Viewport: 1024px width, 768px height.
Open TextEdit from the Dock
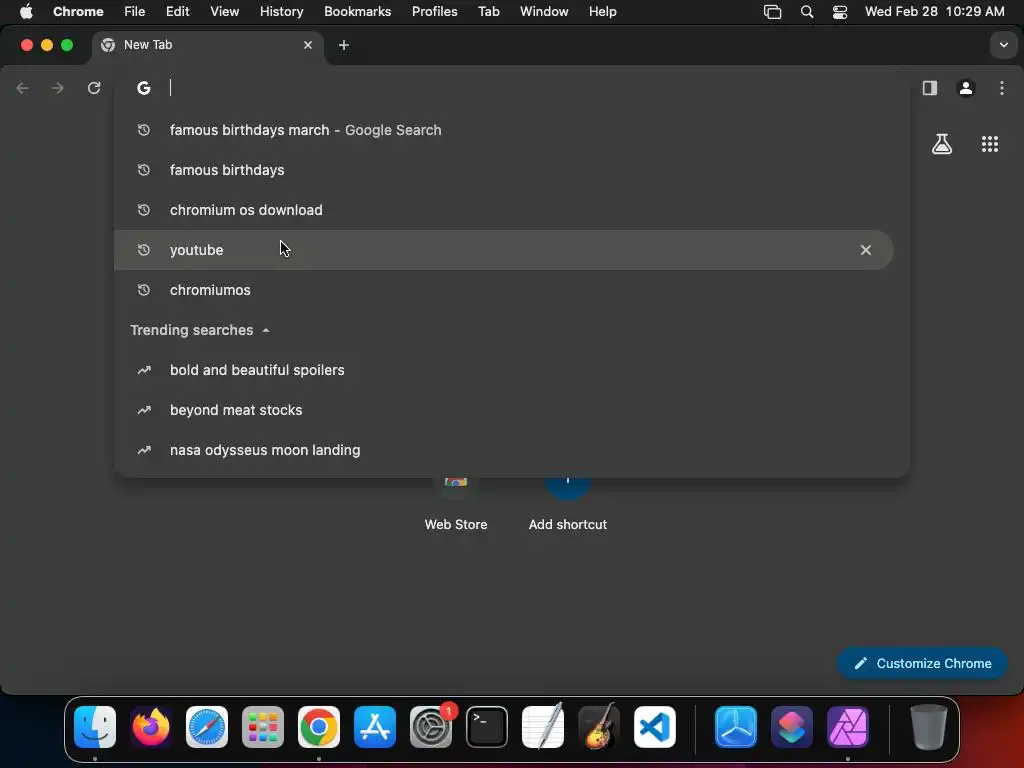point(543,726)
